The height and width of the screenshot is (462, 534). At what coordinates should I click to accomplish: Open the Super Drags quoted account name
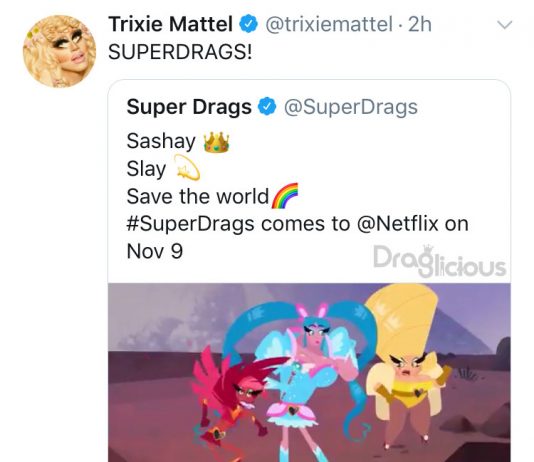189,107
